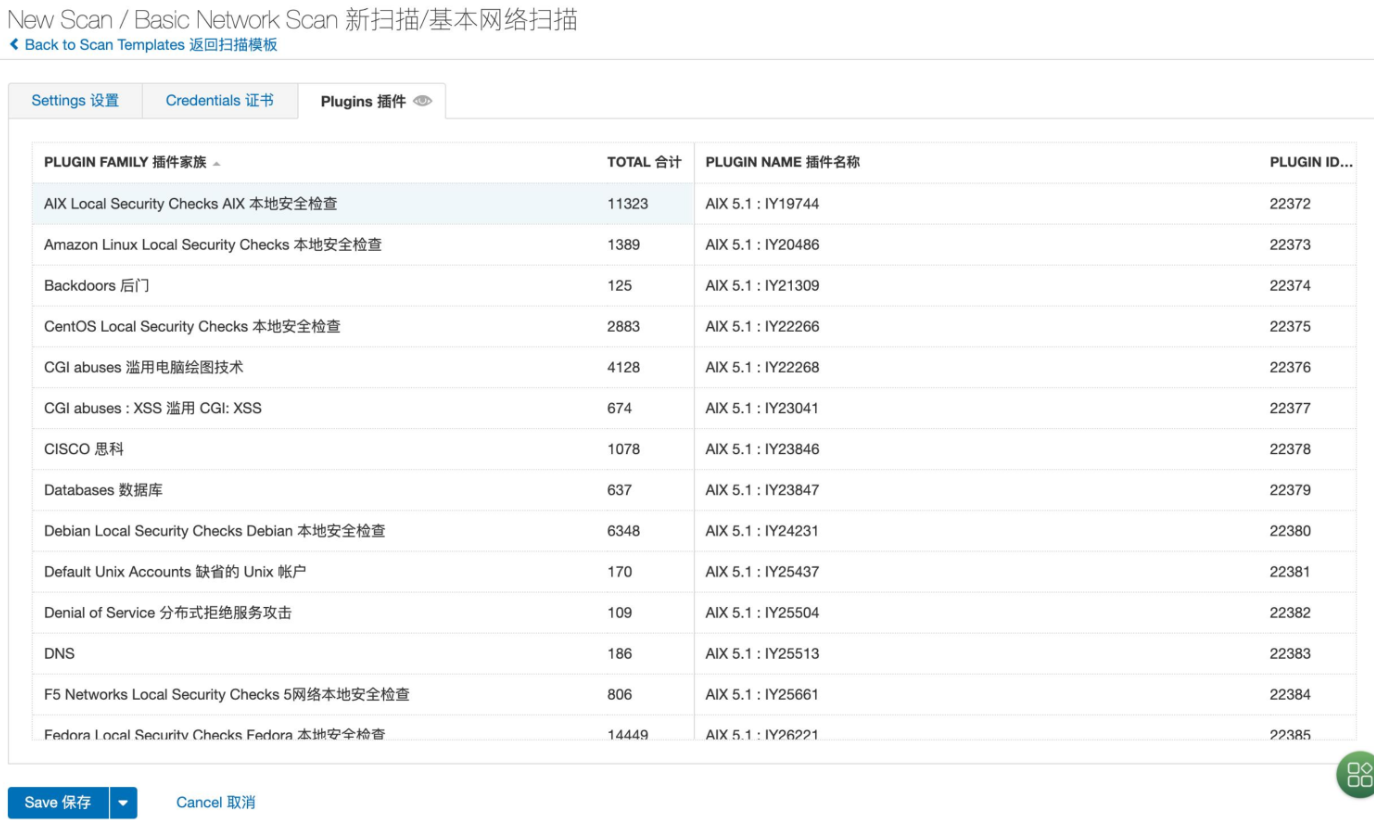This screenshot has height=832, width=1374.
Task: Select Denial of Service plugin family
Action: click(x=168, y=613)
